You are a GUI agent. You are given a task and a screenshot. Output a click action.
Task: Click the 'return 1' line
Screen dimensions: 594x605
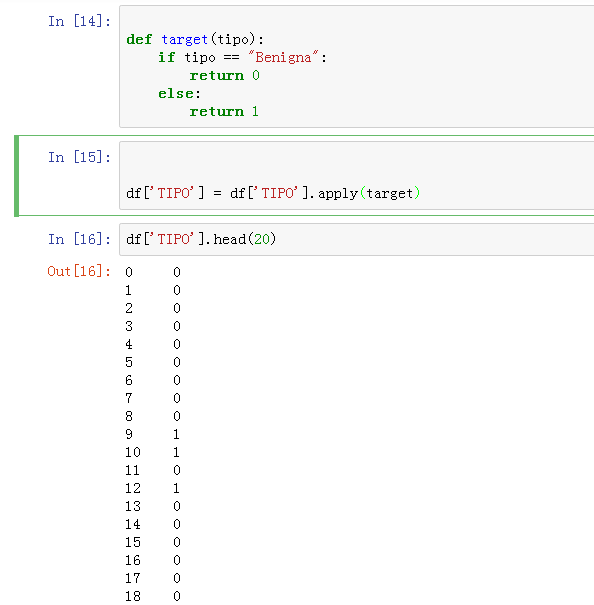coord(224,112)
